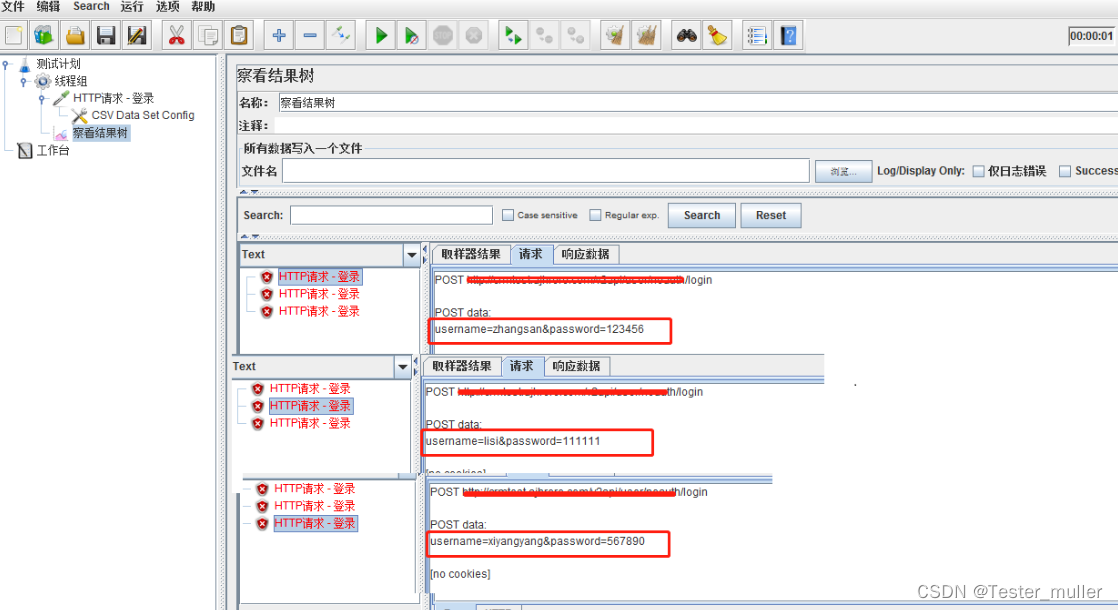Toggle the 仅日志错误 checkbox
Viewport: 1118px width, 610px height.
979,171
